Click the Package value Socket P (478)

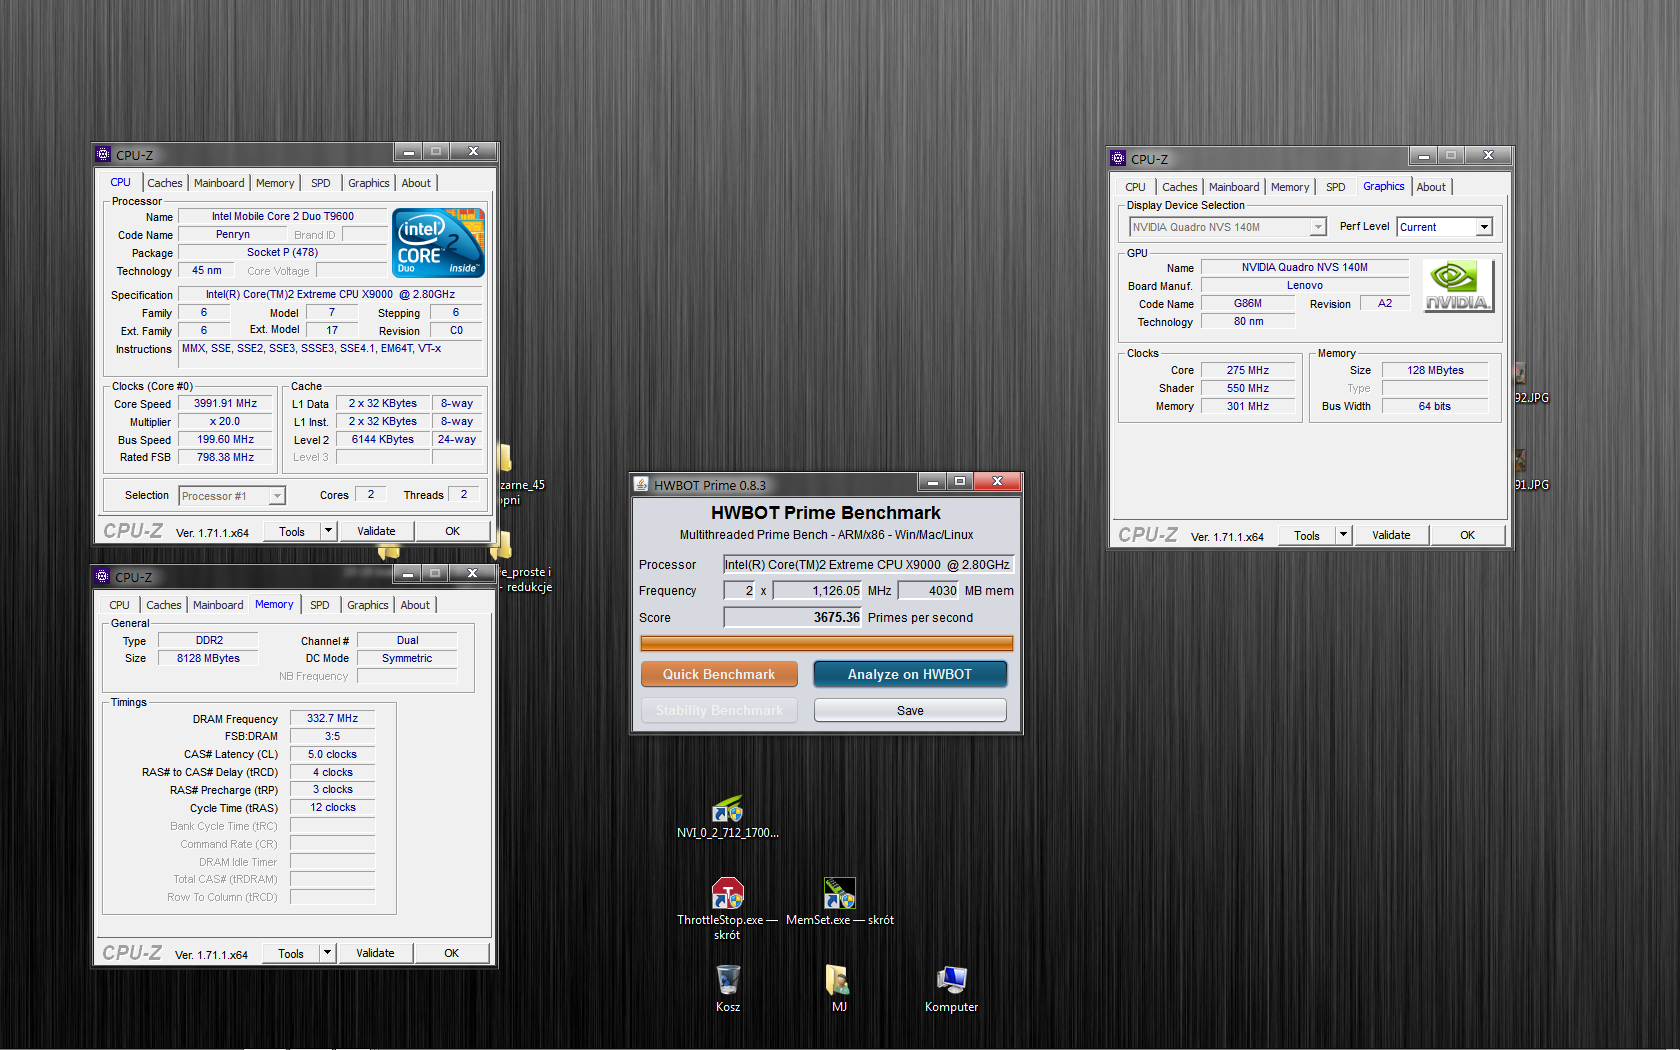point(283,252)
